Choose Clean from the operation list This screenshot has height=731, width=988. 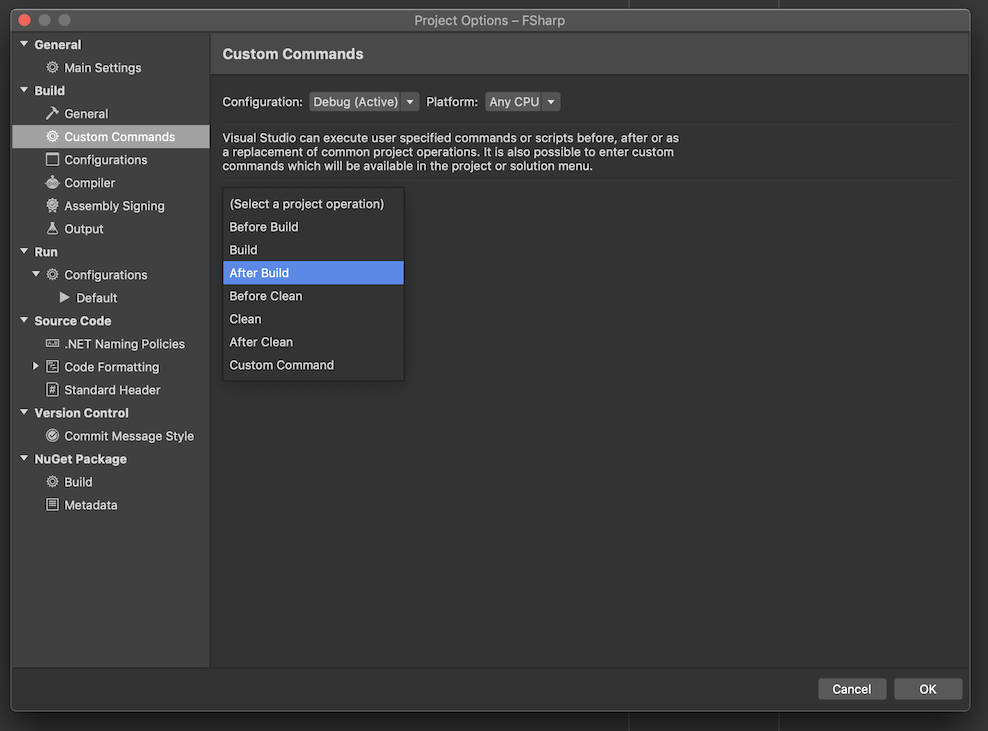pyautogui.click(x=313, y=319)
